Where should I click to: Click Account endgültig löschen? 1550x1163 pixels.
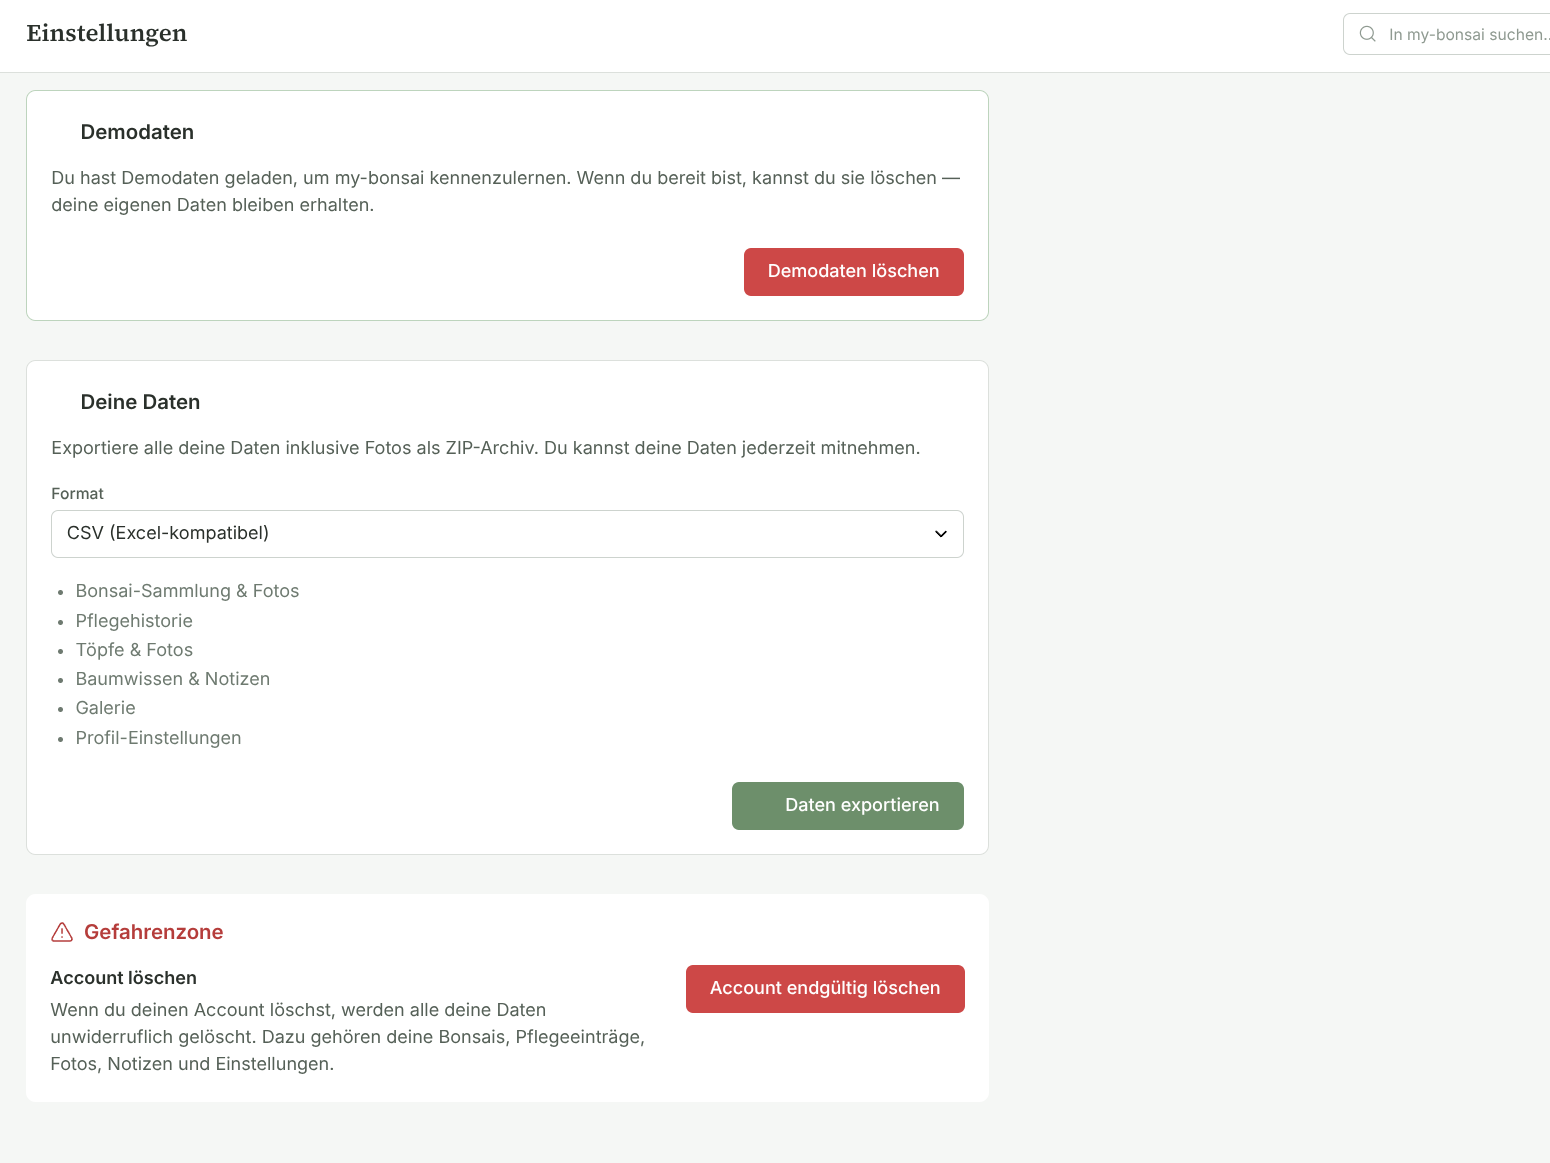pos(824,988)
